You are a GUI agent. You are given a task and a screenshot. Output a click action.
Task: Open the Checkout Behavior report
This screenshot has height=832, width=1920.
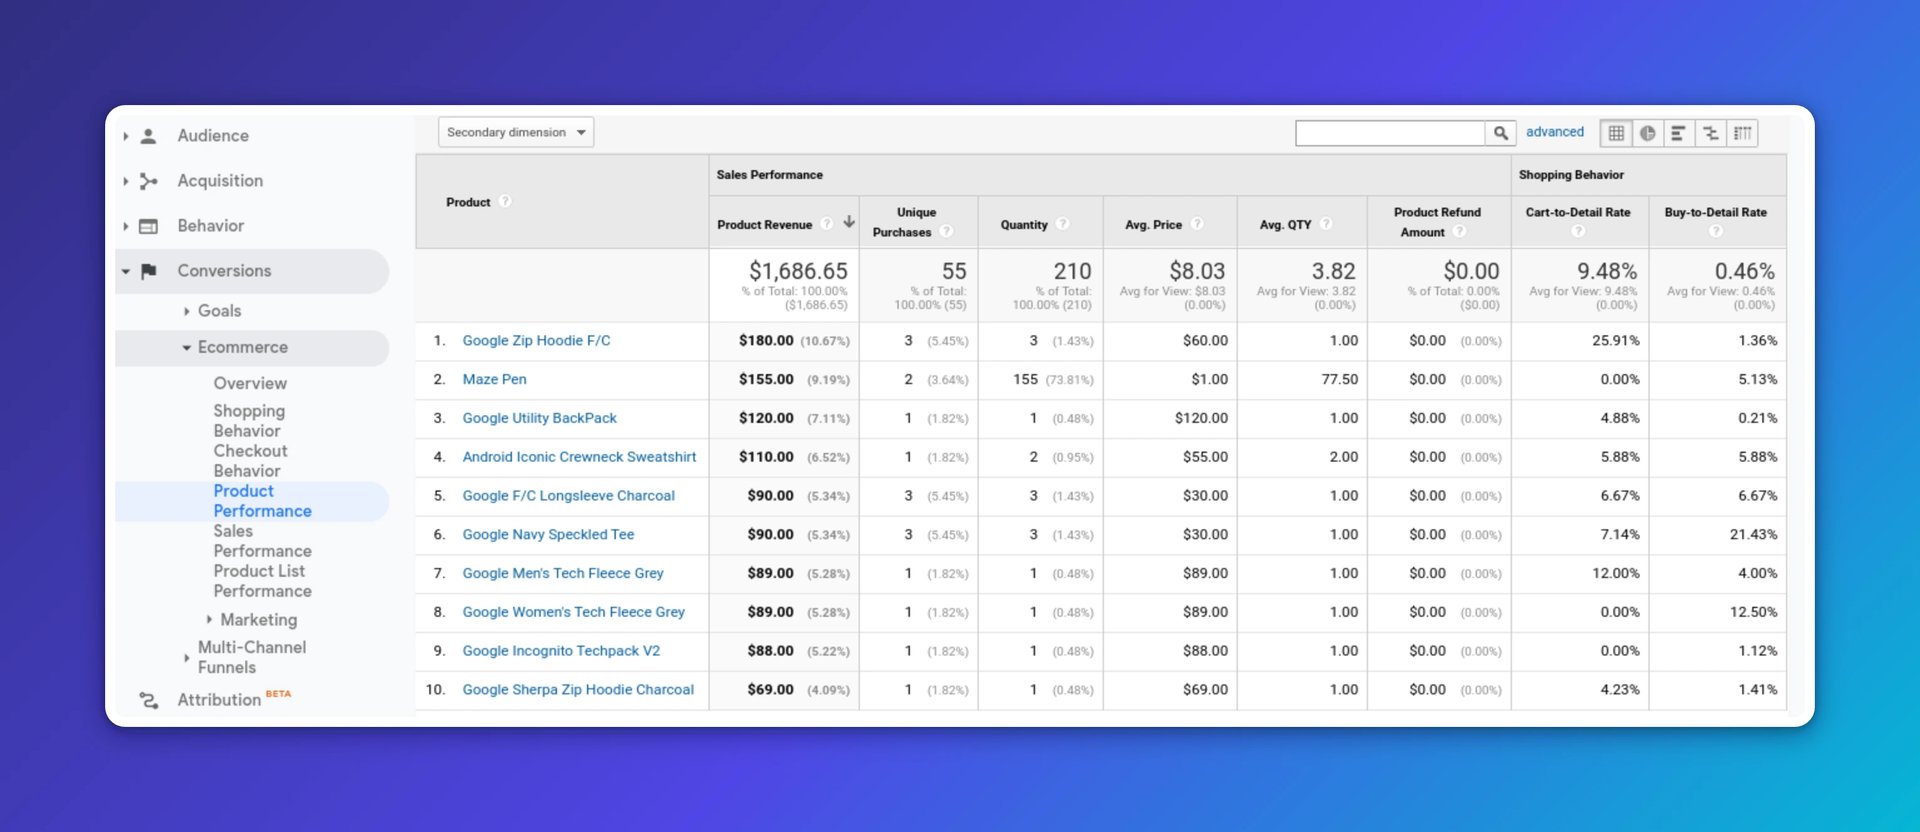pos(250,461)
